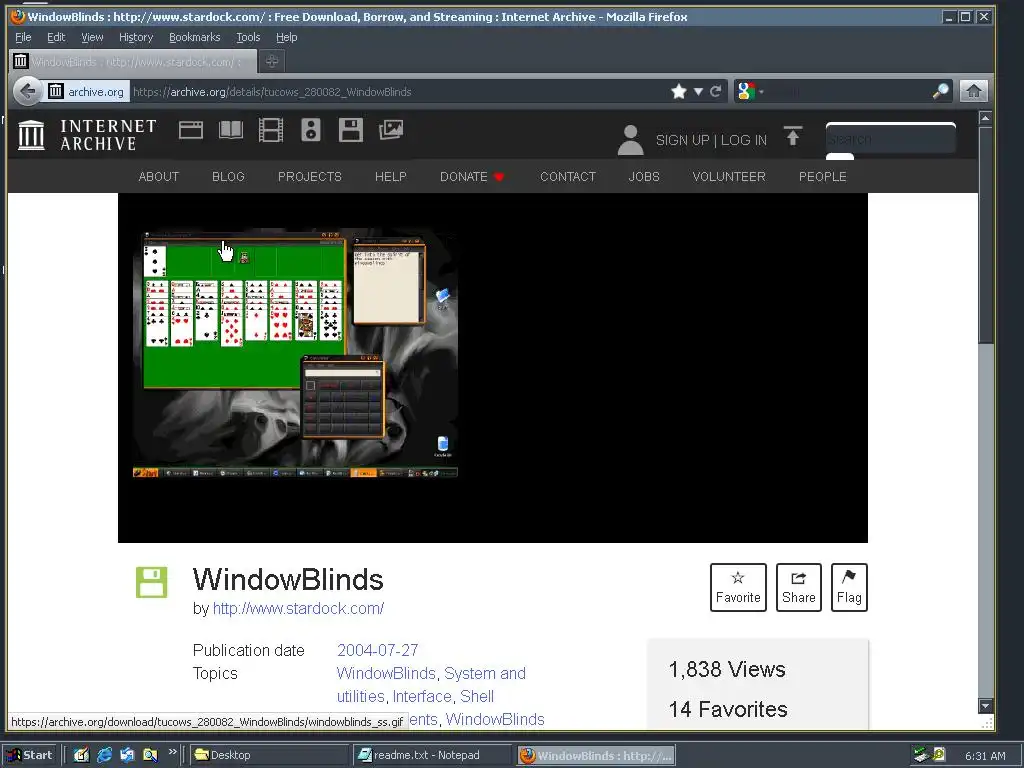The height and width of the screenshot is (768, 1024).
Task: Click the System and utilities topic link
Action: click(432, 684)
